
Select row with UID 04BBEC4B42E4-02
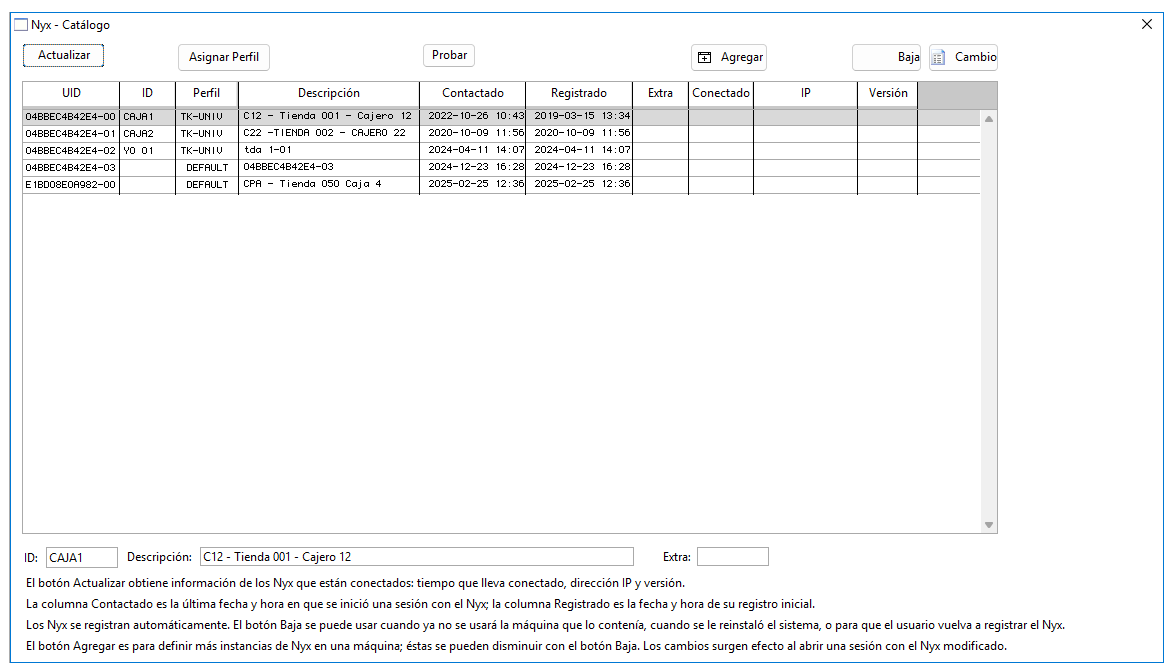click(501, 151)
